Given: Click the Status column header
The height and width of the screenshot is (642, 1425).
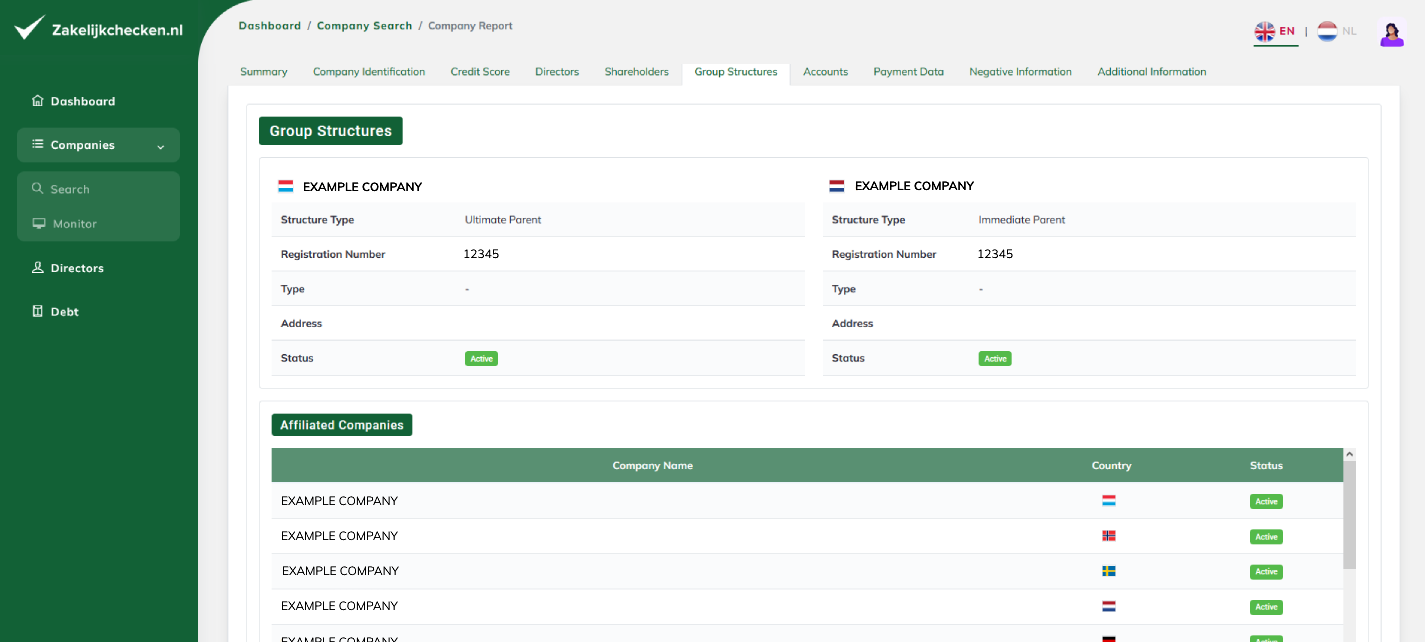Looking at the screenshot, I should click(x=1266, y=466).
